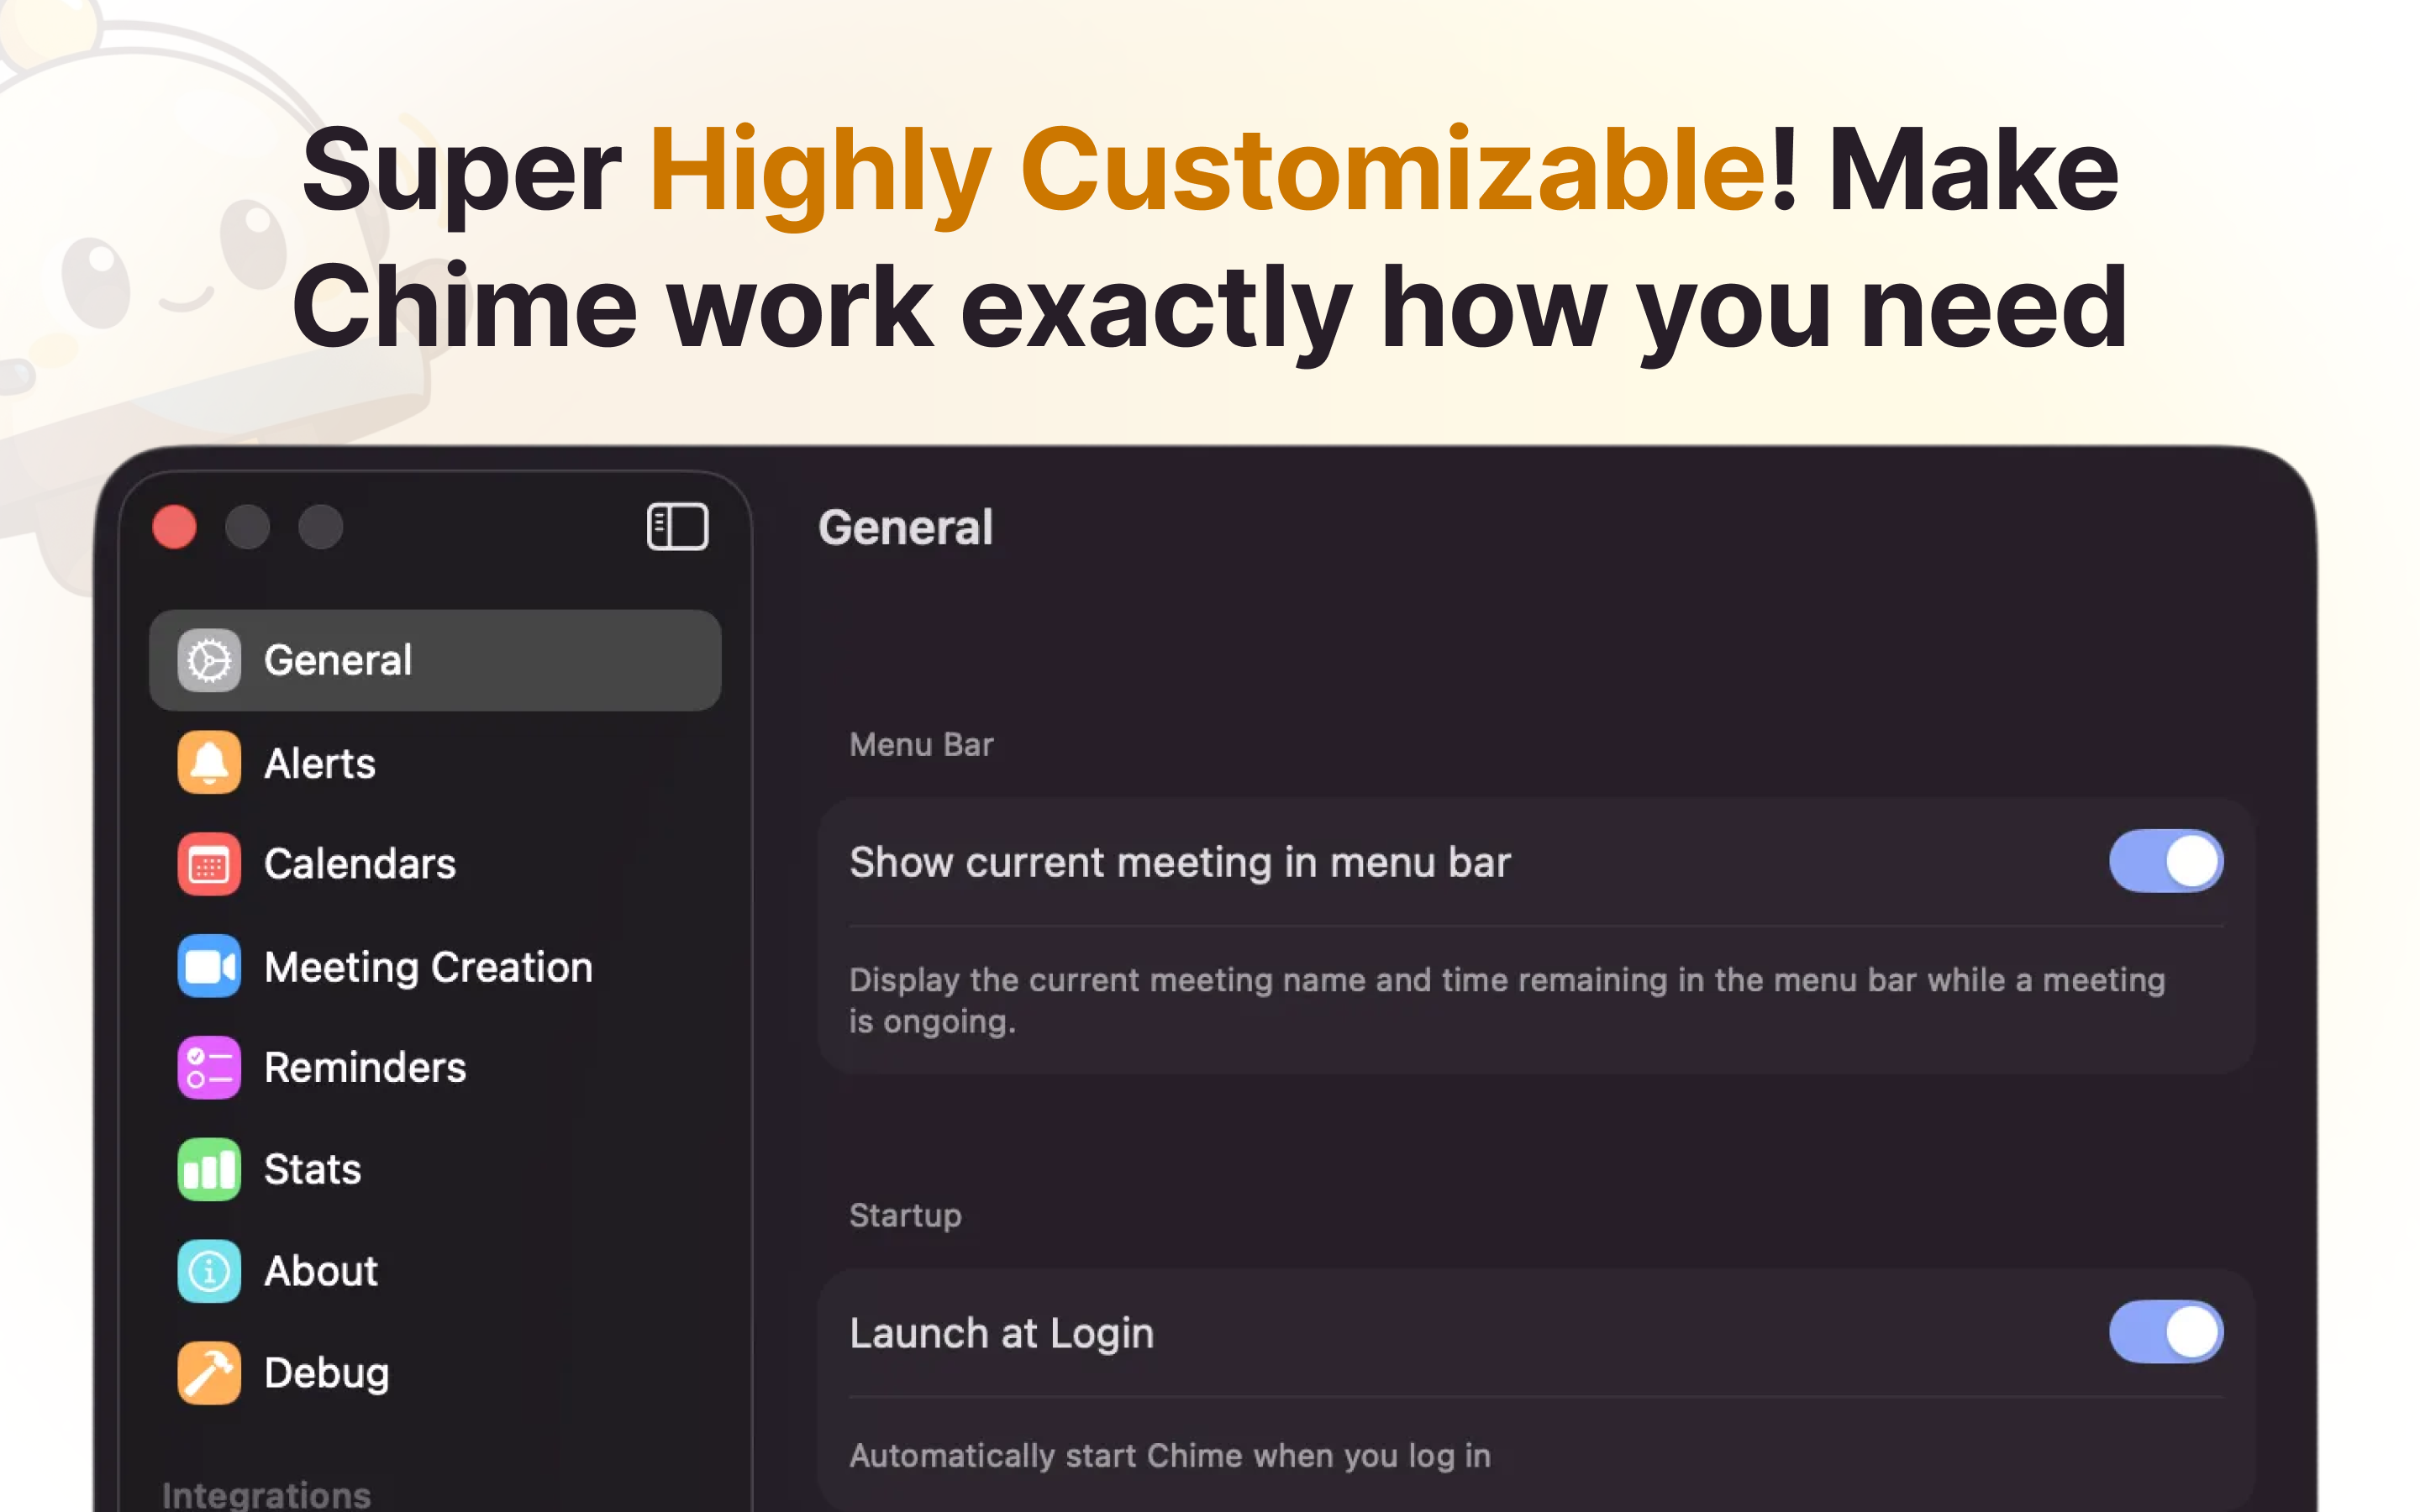
Task: Open the Debug sidebar entry
Action: click(326, 1373)
